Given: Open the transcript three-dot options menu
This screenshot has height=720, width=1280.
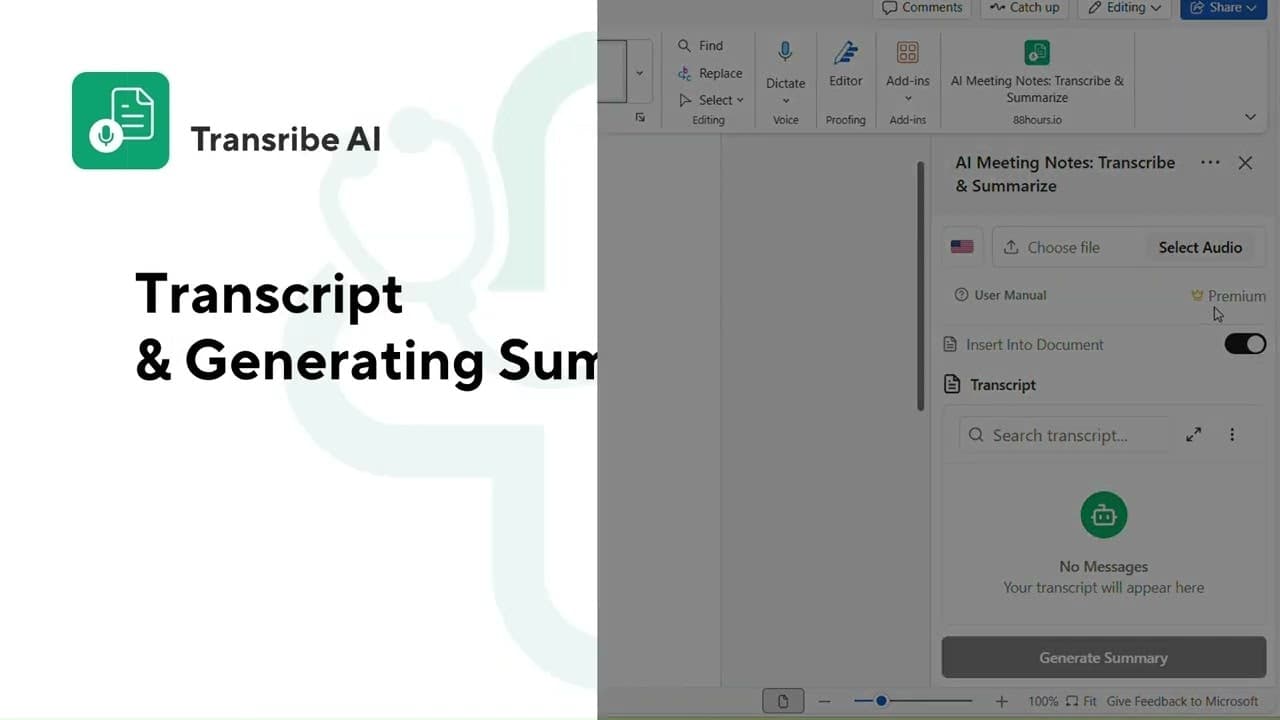Looking at the screenshot, I should [x=1232, y=434].
